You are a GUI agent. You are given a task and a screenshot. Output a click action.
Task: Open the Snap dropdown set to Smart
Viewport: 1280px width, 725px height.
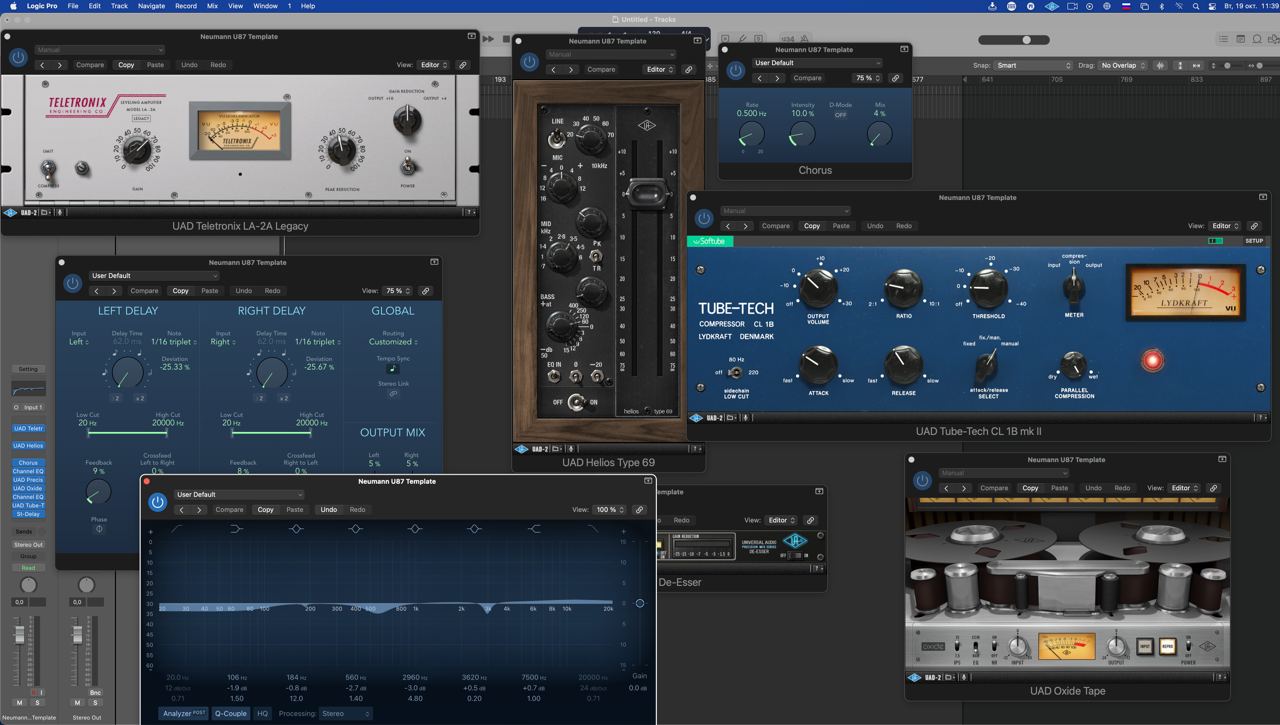pos(1033,65)
